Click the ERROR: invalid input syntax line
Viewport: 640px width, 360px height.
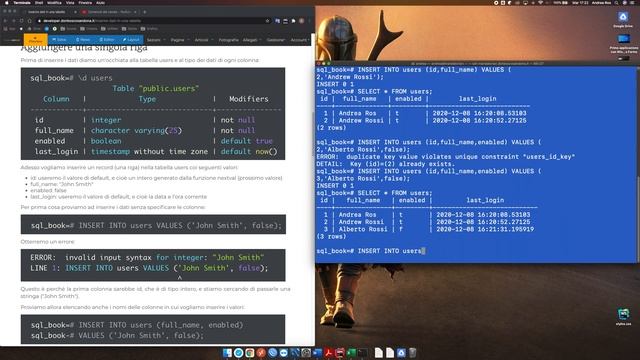click(147, 258)
